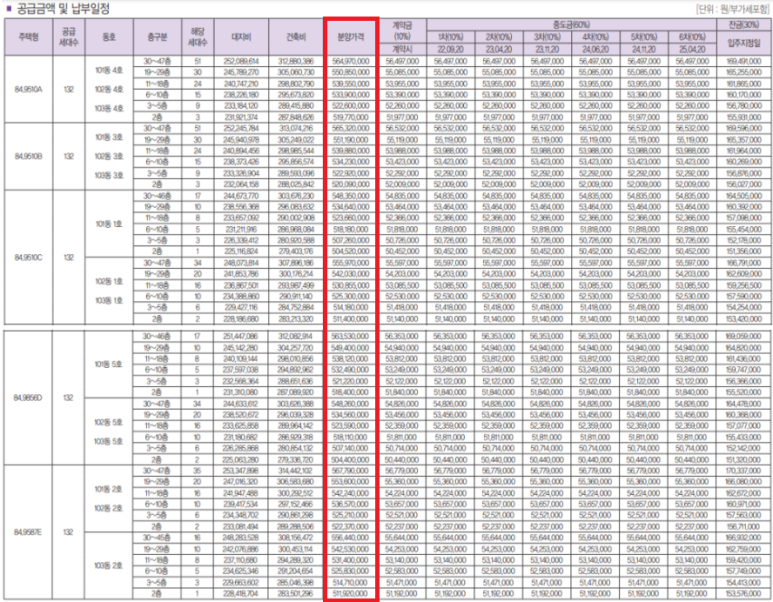Click land cost '253,347,898'
Viewport: 773px width, 602px height.
tap(241, 471)
